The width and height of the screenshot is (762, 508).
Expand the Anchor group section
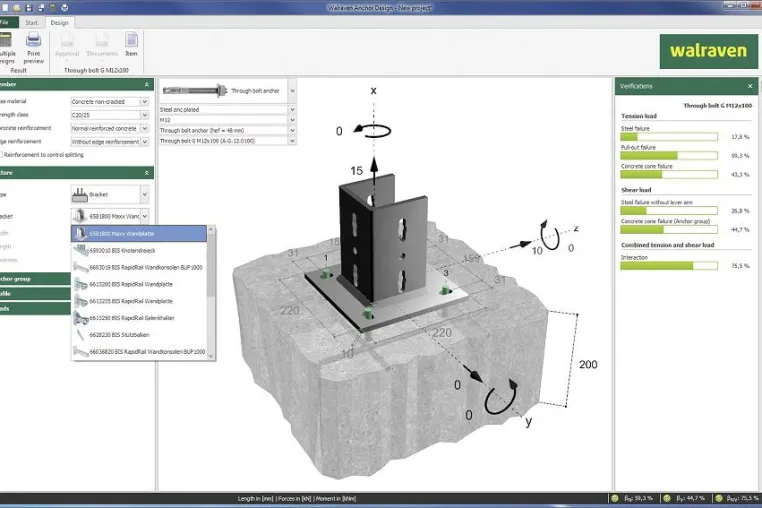(x=35, y=279)
